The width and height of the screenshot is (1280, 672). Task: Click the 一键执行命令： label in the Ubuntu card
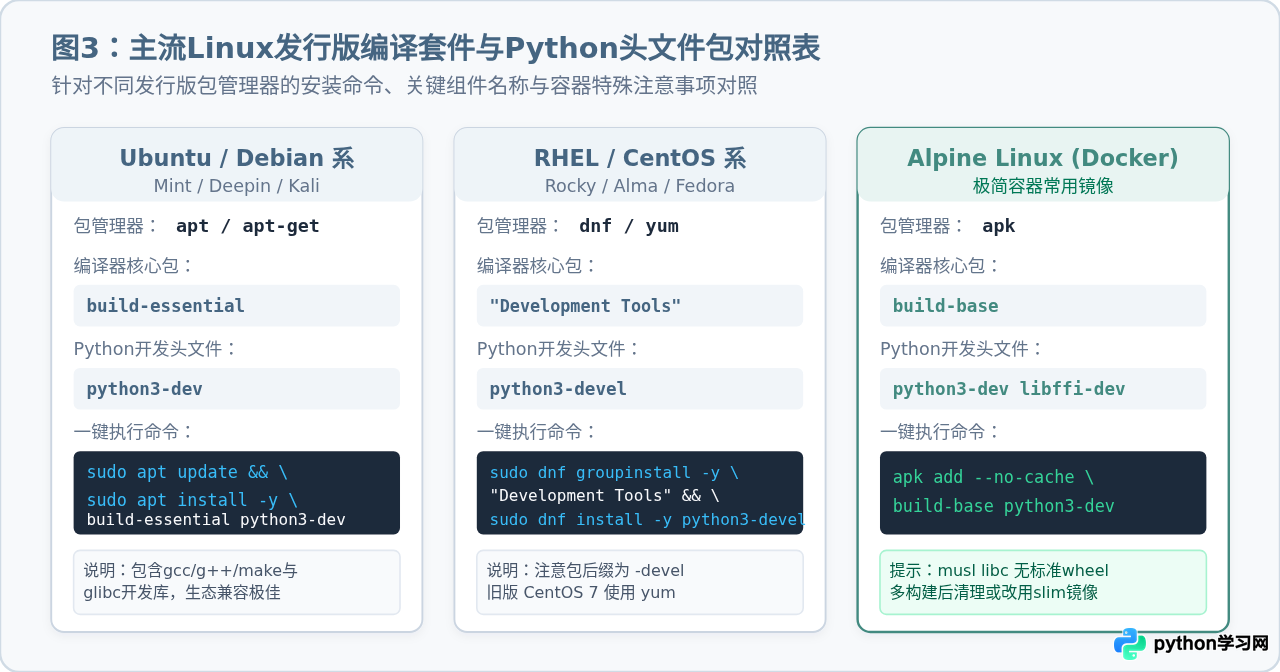pyautogui.click(x=134, y=432)
